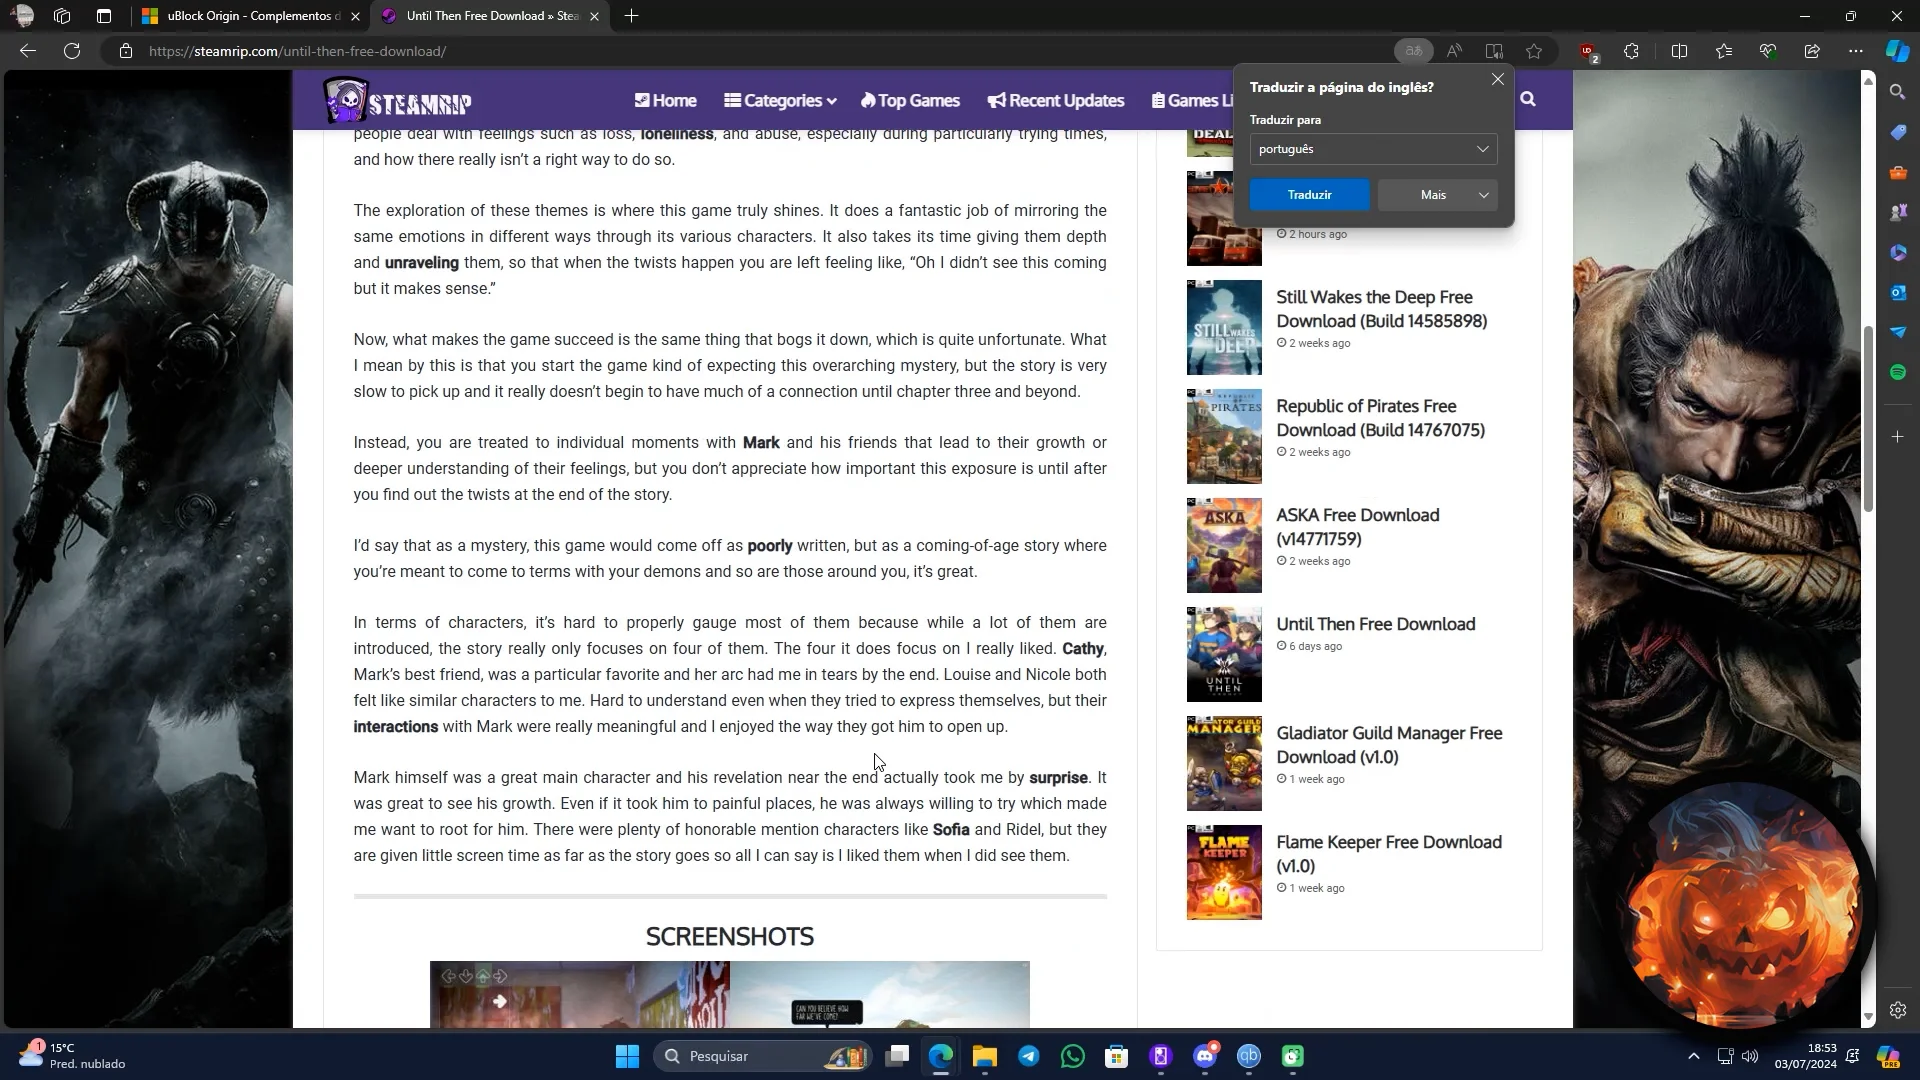
Task: Click the page vertical scrollbar thumb
Action: pyautogui.click(x=1867, y=419)
